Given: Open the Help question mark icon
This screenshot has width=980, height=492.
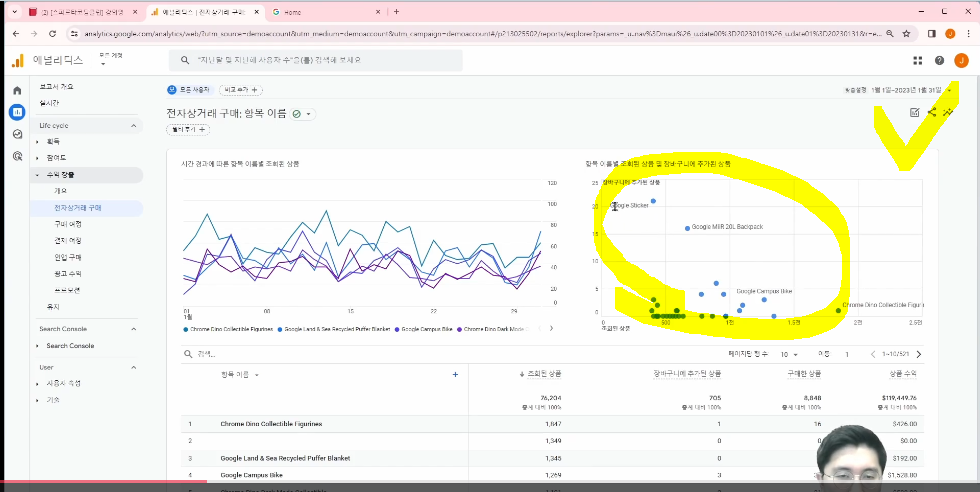Looking at the screenshot, I should pos(939,60).
